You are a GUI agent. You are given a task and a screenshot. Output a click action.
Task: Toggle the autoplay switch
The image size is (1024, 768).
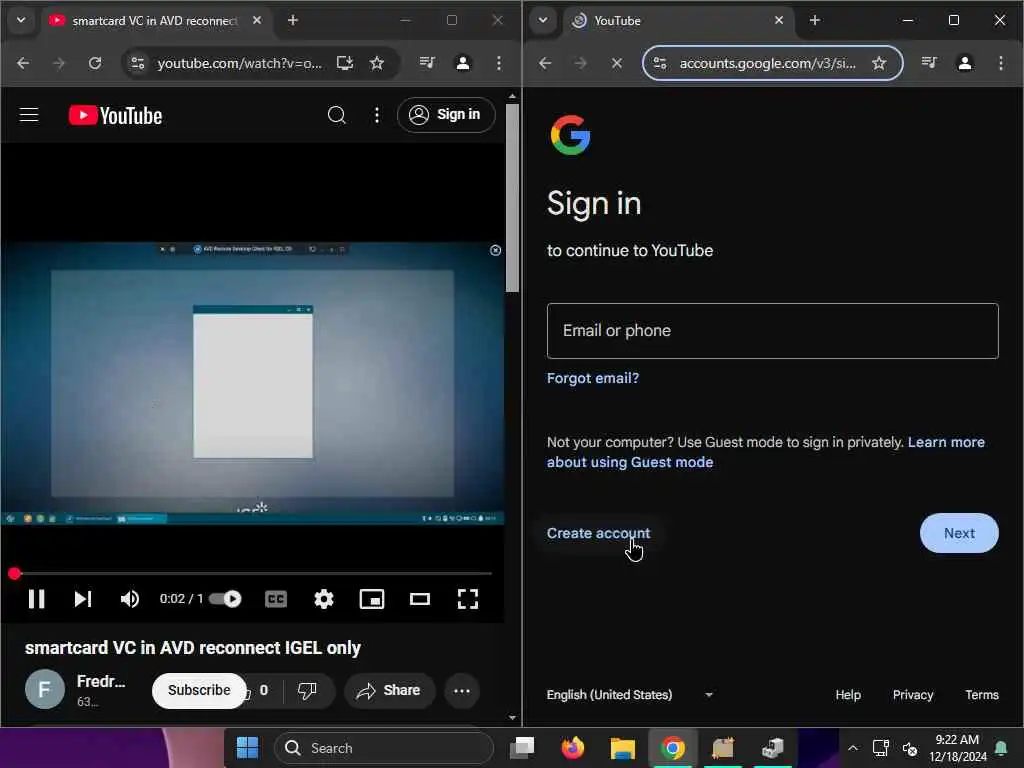pyautogui.click(x=225, y=599)
